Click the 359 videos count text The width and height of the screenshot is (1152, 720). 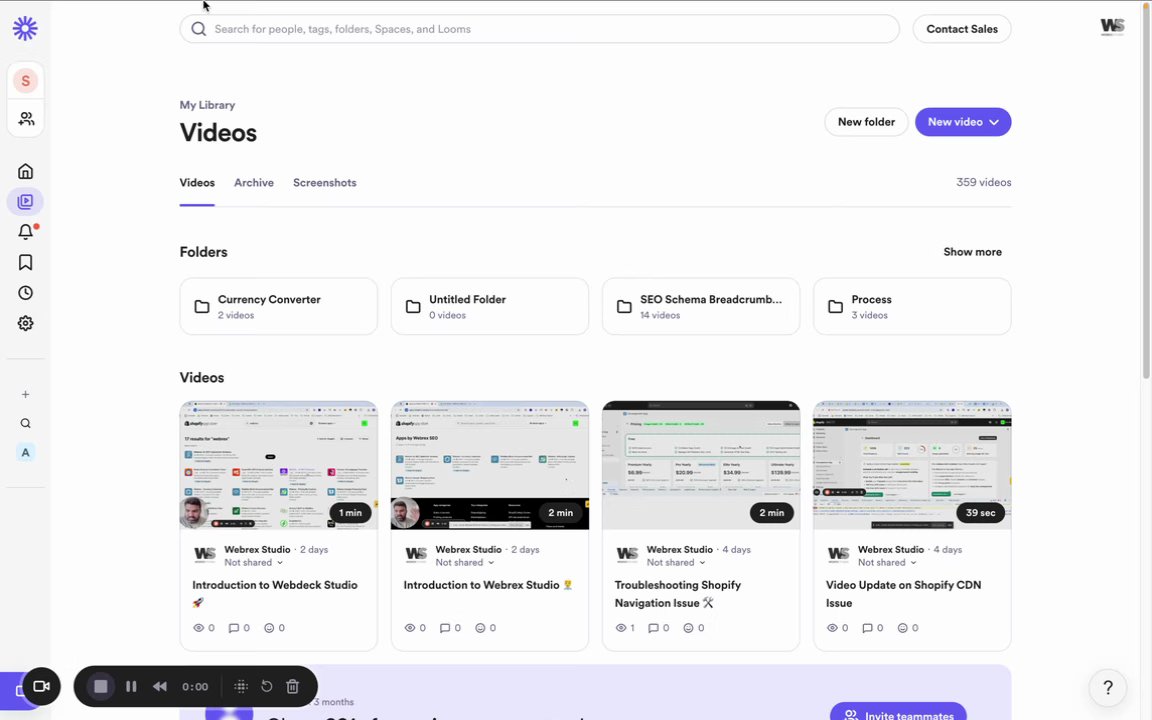coord(983,182)
